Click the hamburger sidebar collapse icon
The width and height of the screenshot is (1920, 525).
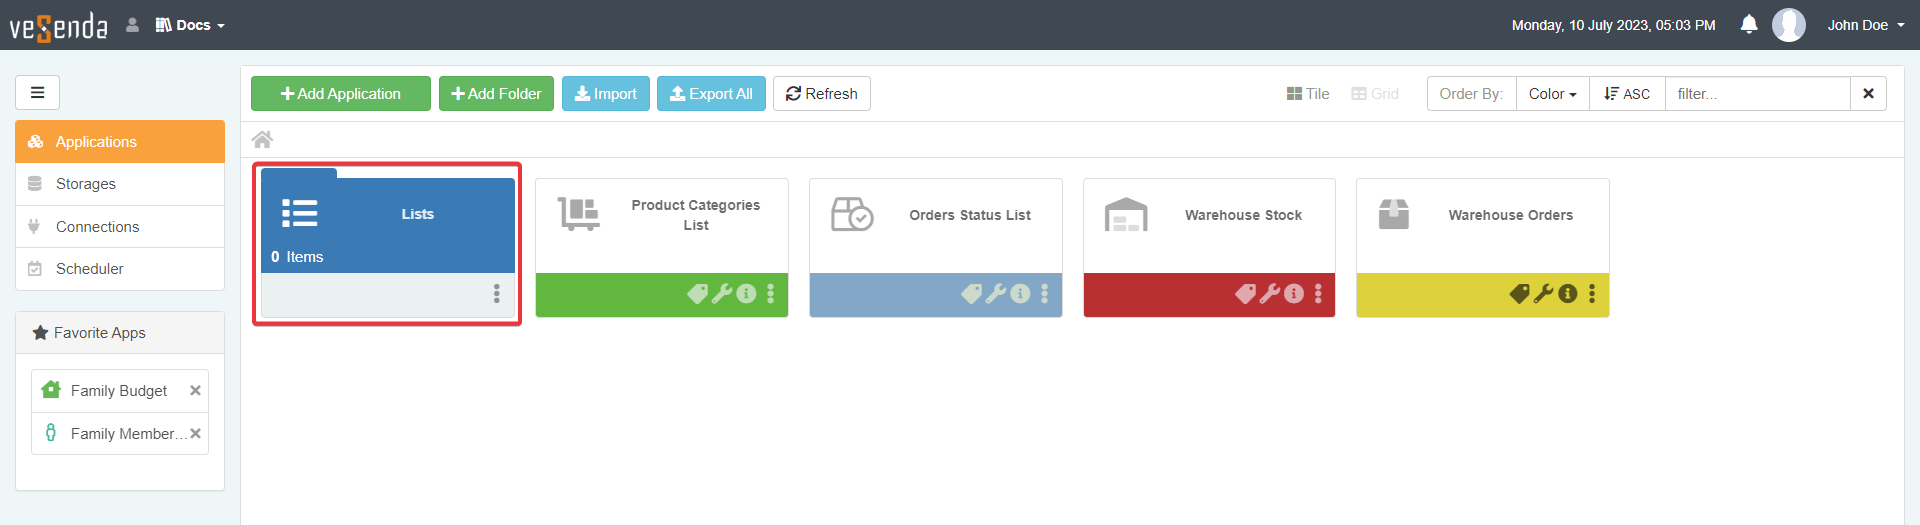[x=37, y=93]
